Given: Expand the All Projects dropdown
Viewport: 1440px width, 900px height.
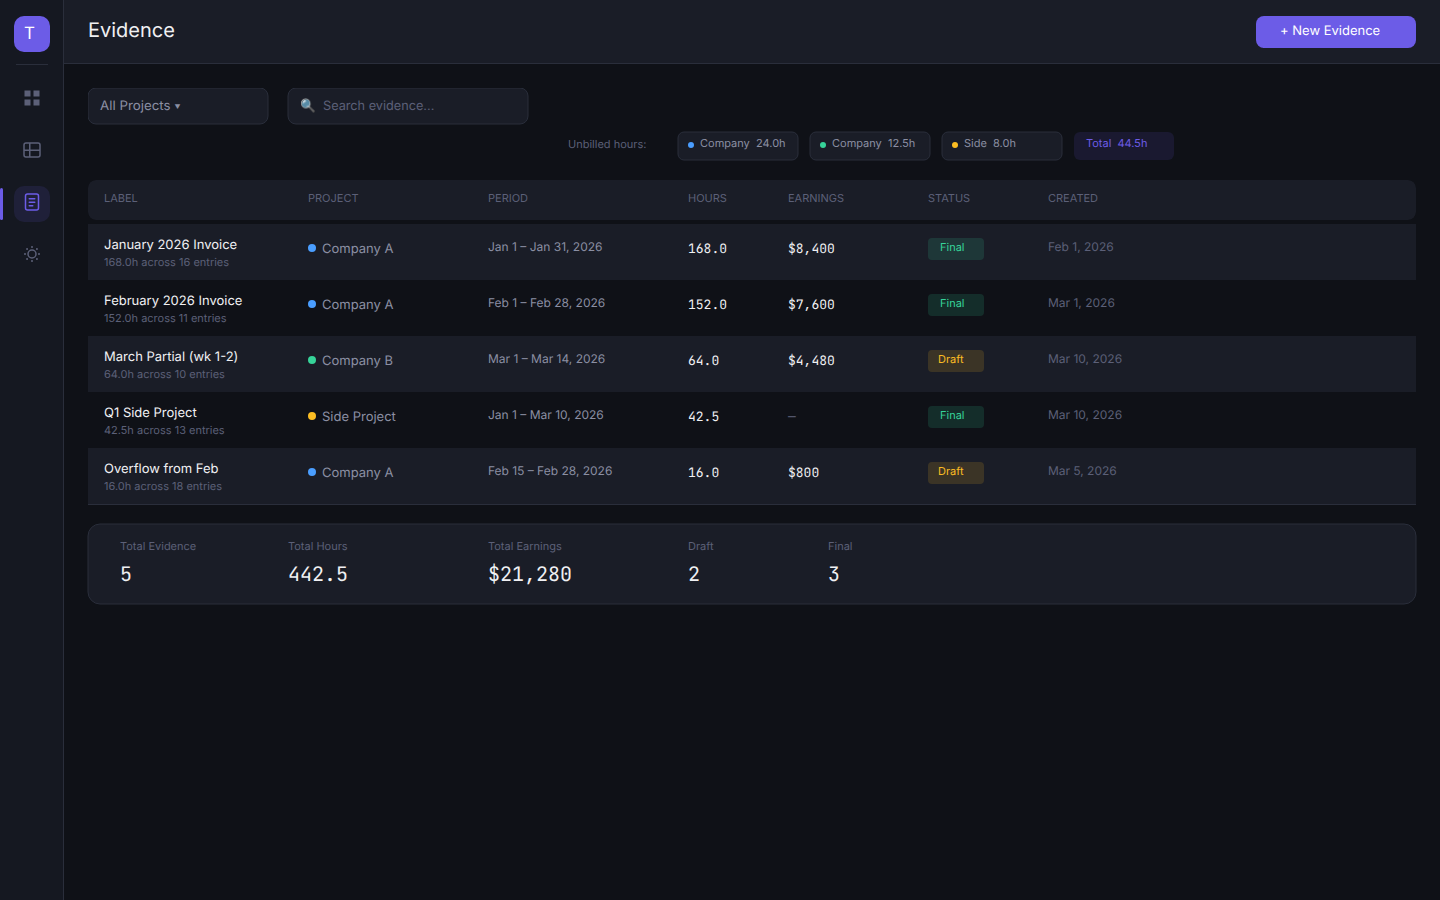Looking at the screenshot, I should (177, 106).
